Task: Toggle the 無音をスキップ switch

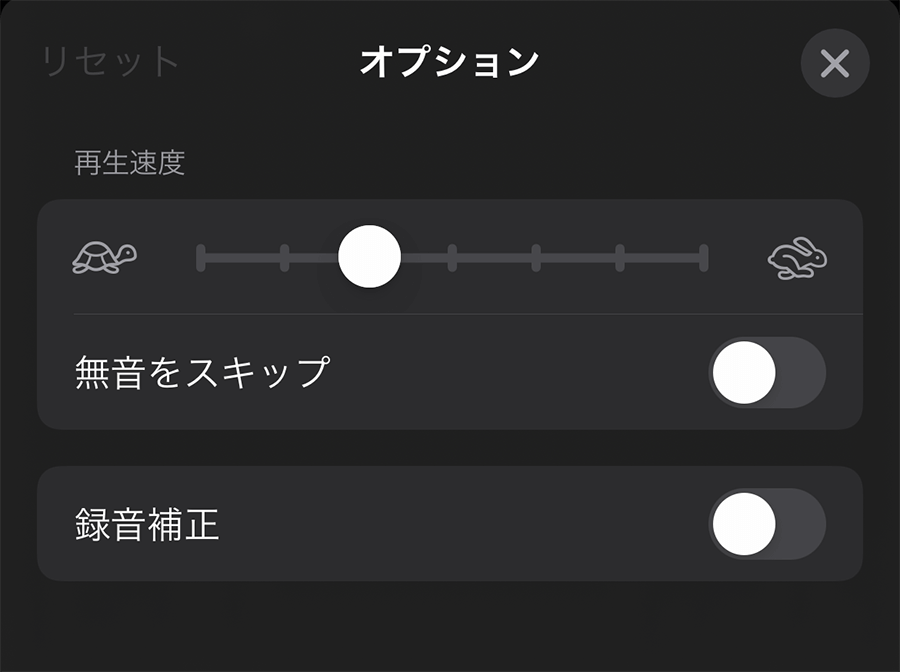Action: 767,373
